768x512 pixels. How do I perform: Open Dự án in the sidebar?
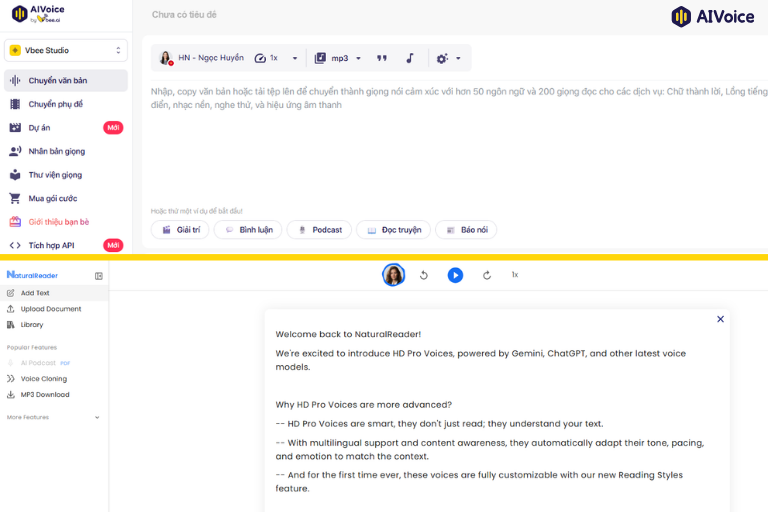point(66,127)
